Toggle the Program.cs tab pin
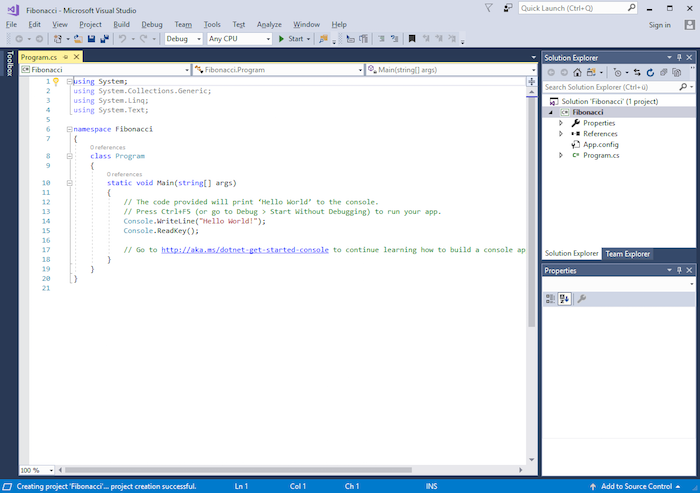Screen dimensions: 700x493 [x=66, y=57]
